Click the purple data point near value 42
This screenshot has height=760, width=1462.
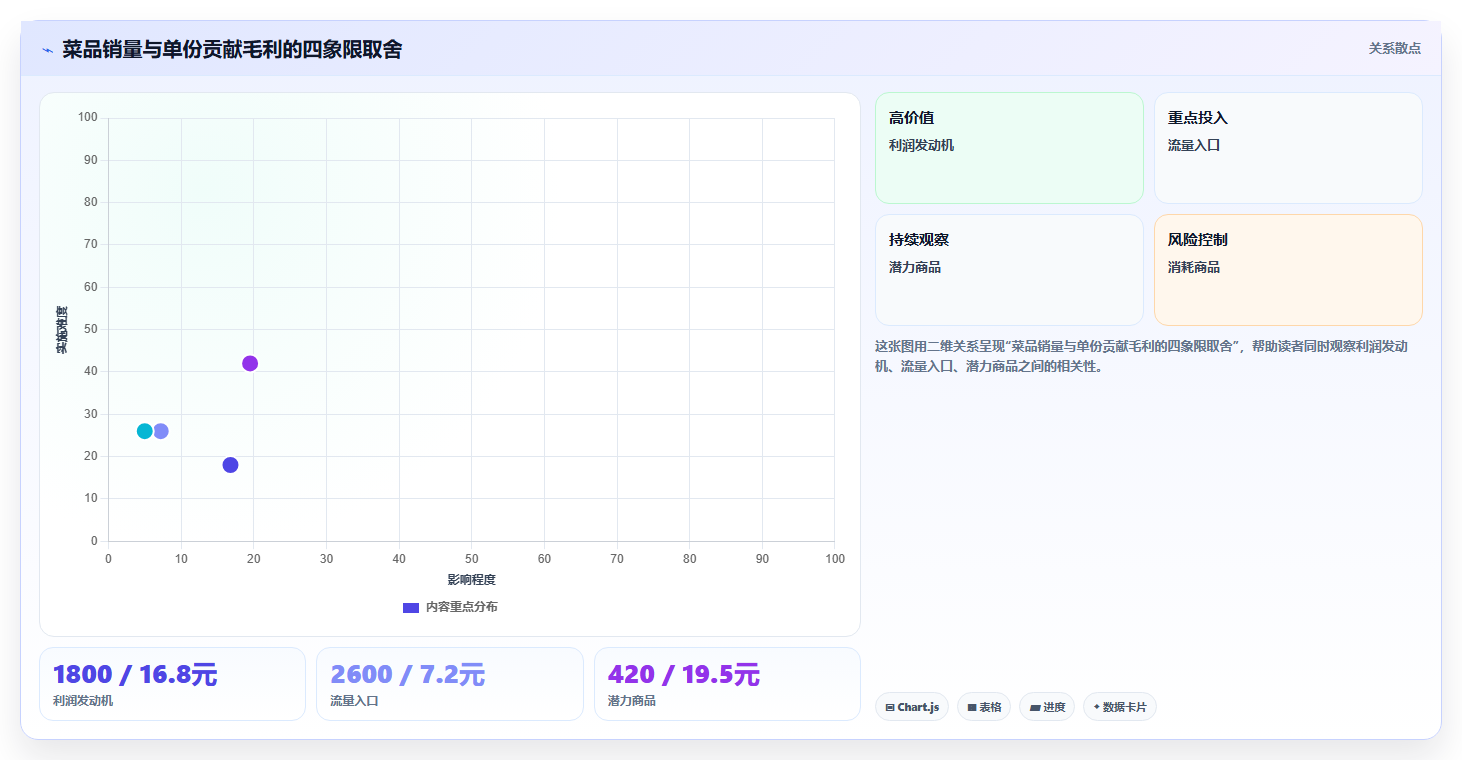click(250, 363)
